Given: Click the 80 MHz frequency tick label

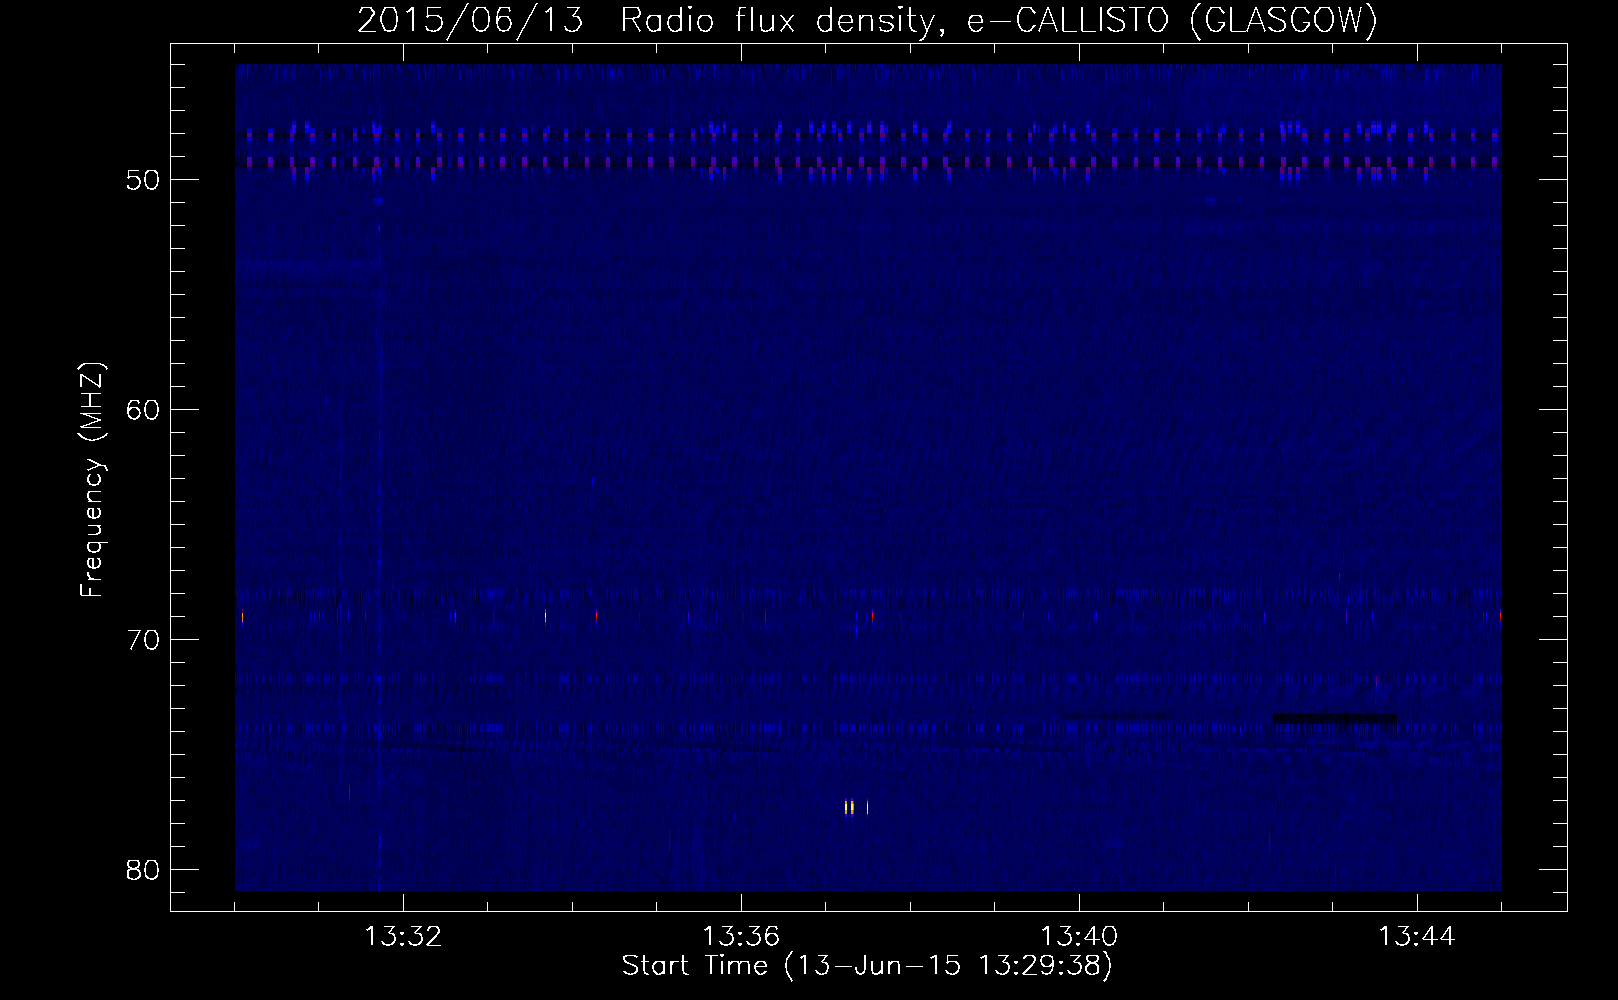Looking at the screenshot, I should coord(144,870).
